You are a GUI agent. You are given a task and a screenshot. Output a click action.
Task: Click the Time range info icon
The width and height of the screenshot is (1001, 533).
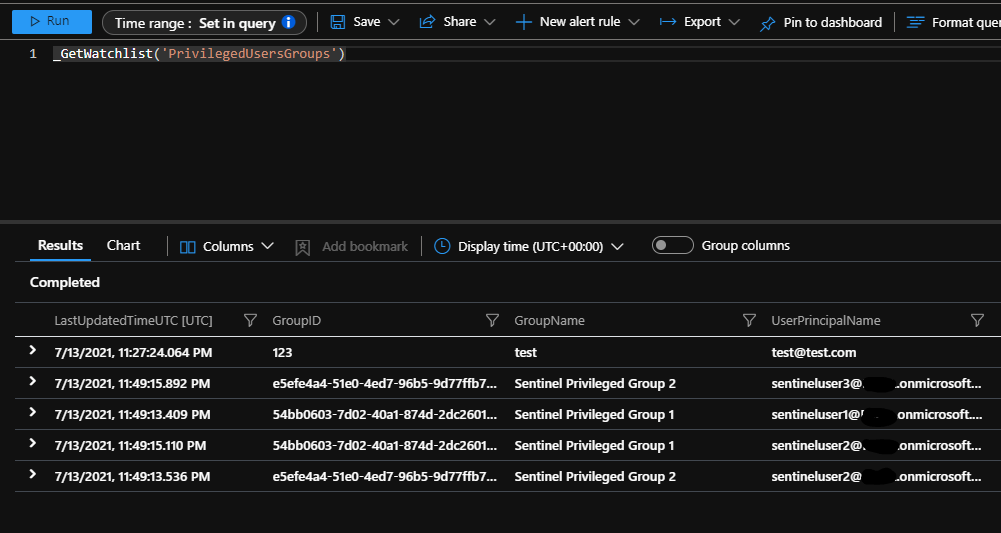point(289,22)
